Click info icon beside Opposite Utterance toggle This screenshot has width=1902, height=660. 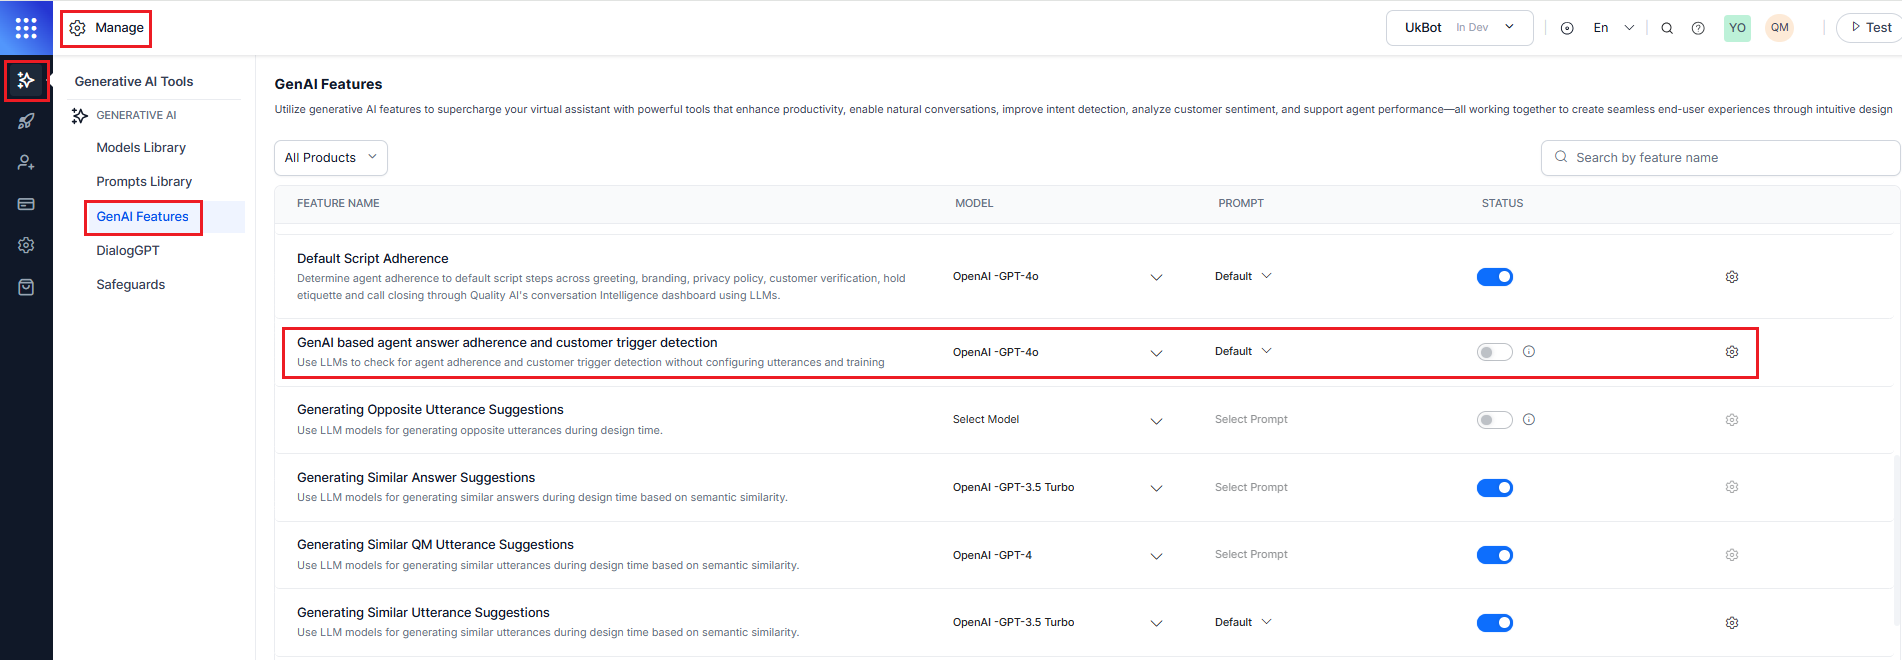(x=1529, y=420)
